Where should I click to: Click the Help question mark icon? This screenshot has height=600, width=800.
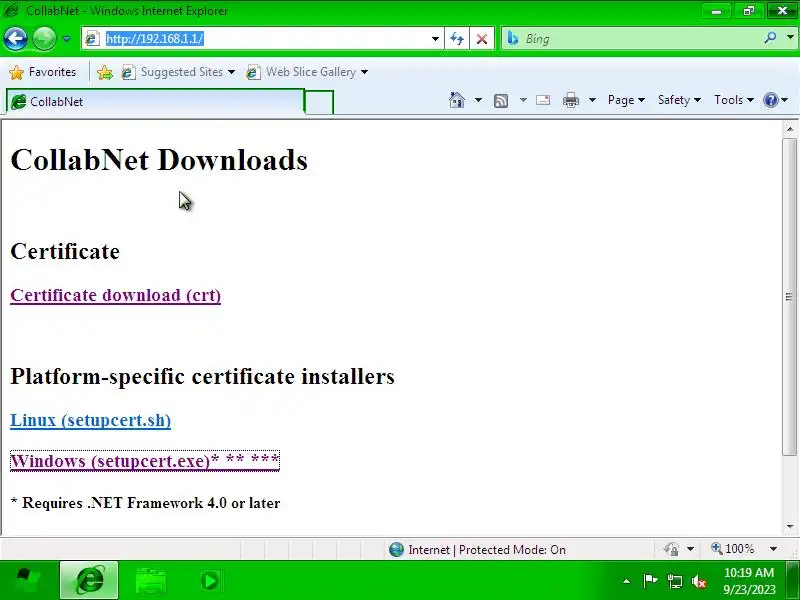click(770, 100)
